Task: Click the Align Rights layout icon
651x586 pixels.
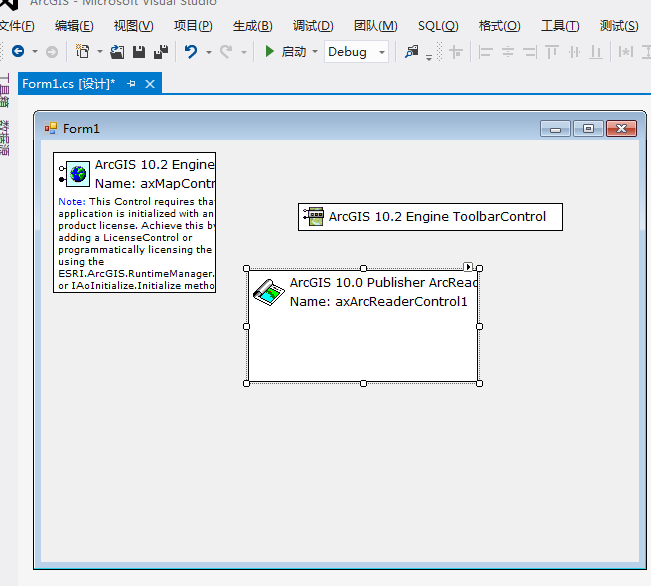Action: 530,52
